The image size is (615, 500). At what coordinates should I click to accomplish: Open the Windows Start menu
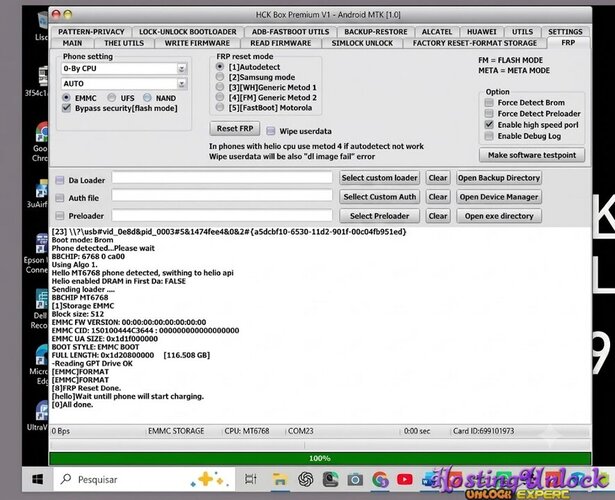pos(38,479)
